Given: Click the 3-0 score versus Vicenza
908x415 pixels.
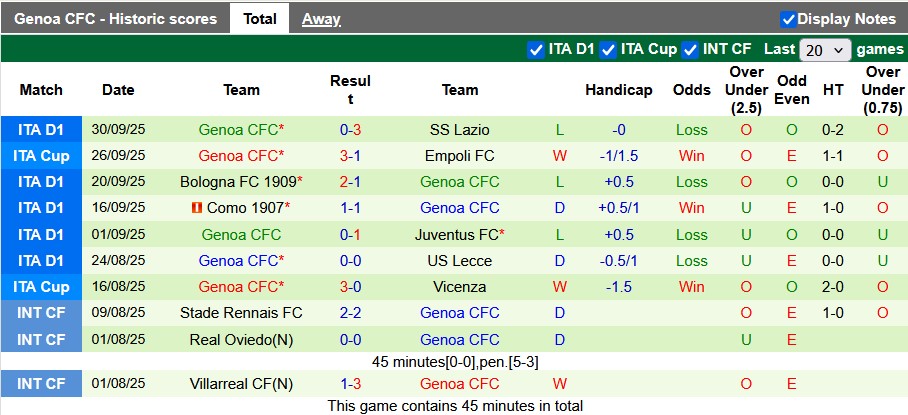Looking at the screenshot, I should (350, 286).
